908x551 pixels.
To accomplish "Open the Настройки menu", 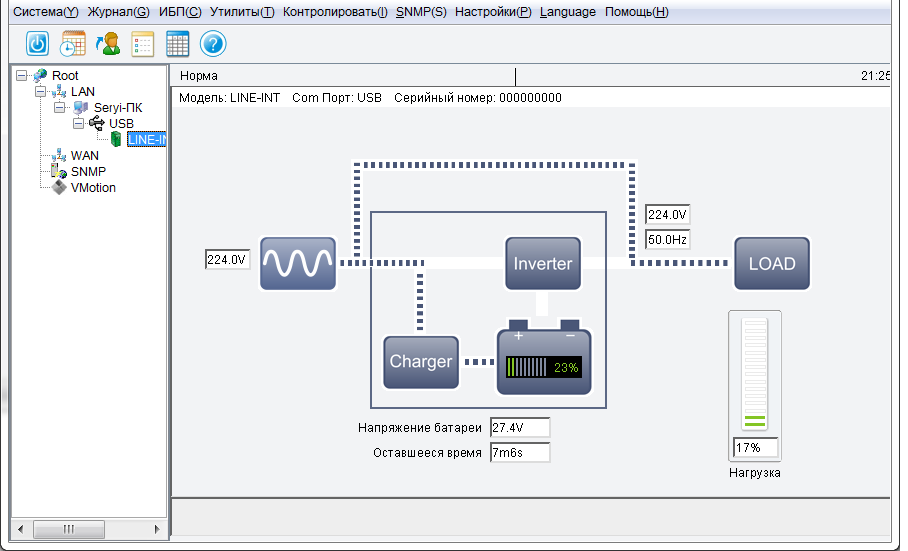I will click(493, 12).
